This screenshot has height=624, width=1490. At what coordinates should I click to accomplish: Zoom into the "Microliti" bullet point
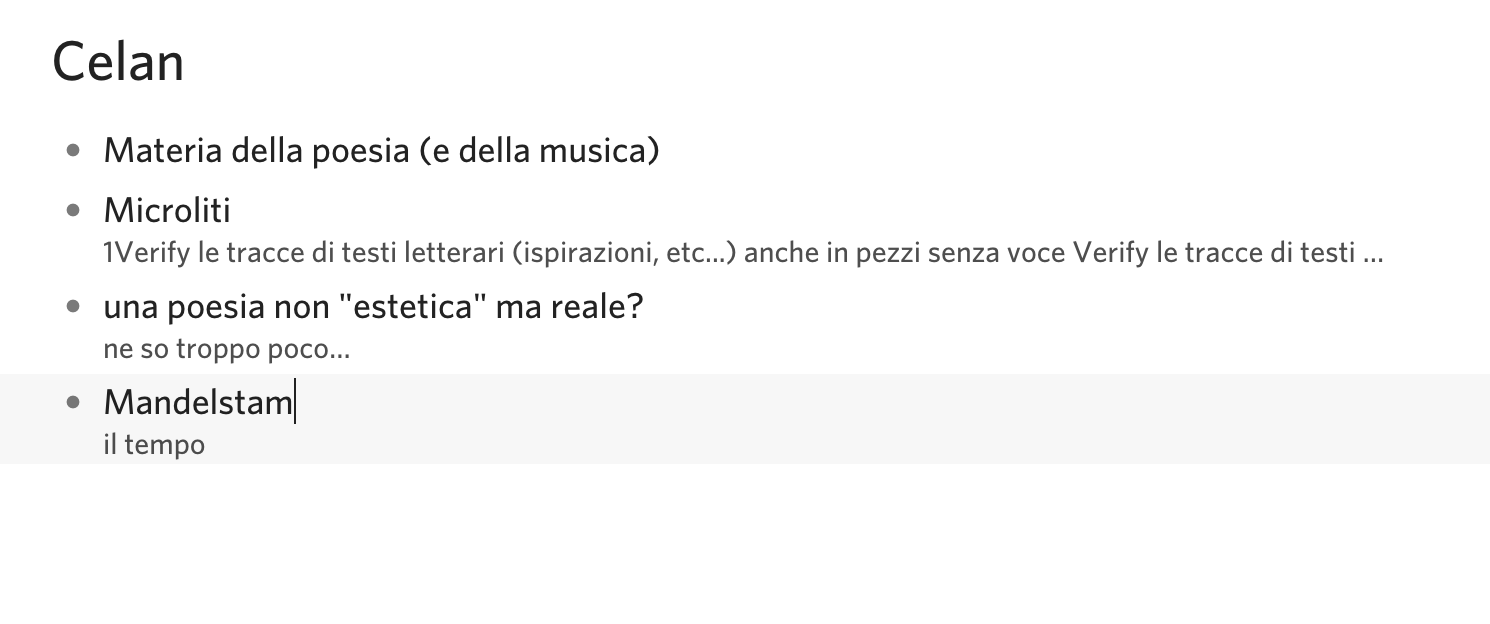click(73, 211)
